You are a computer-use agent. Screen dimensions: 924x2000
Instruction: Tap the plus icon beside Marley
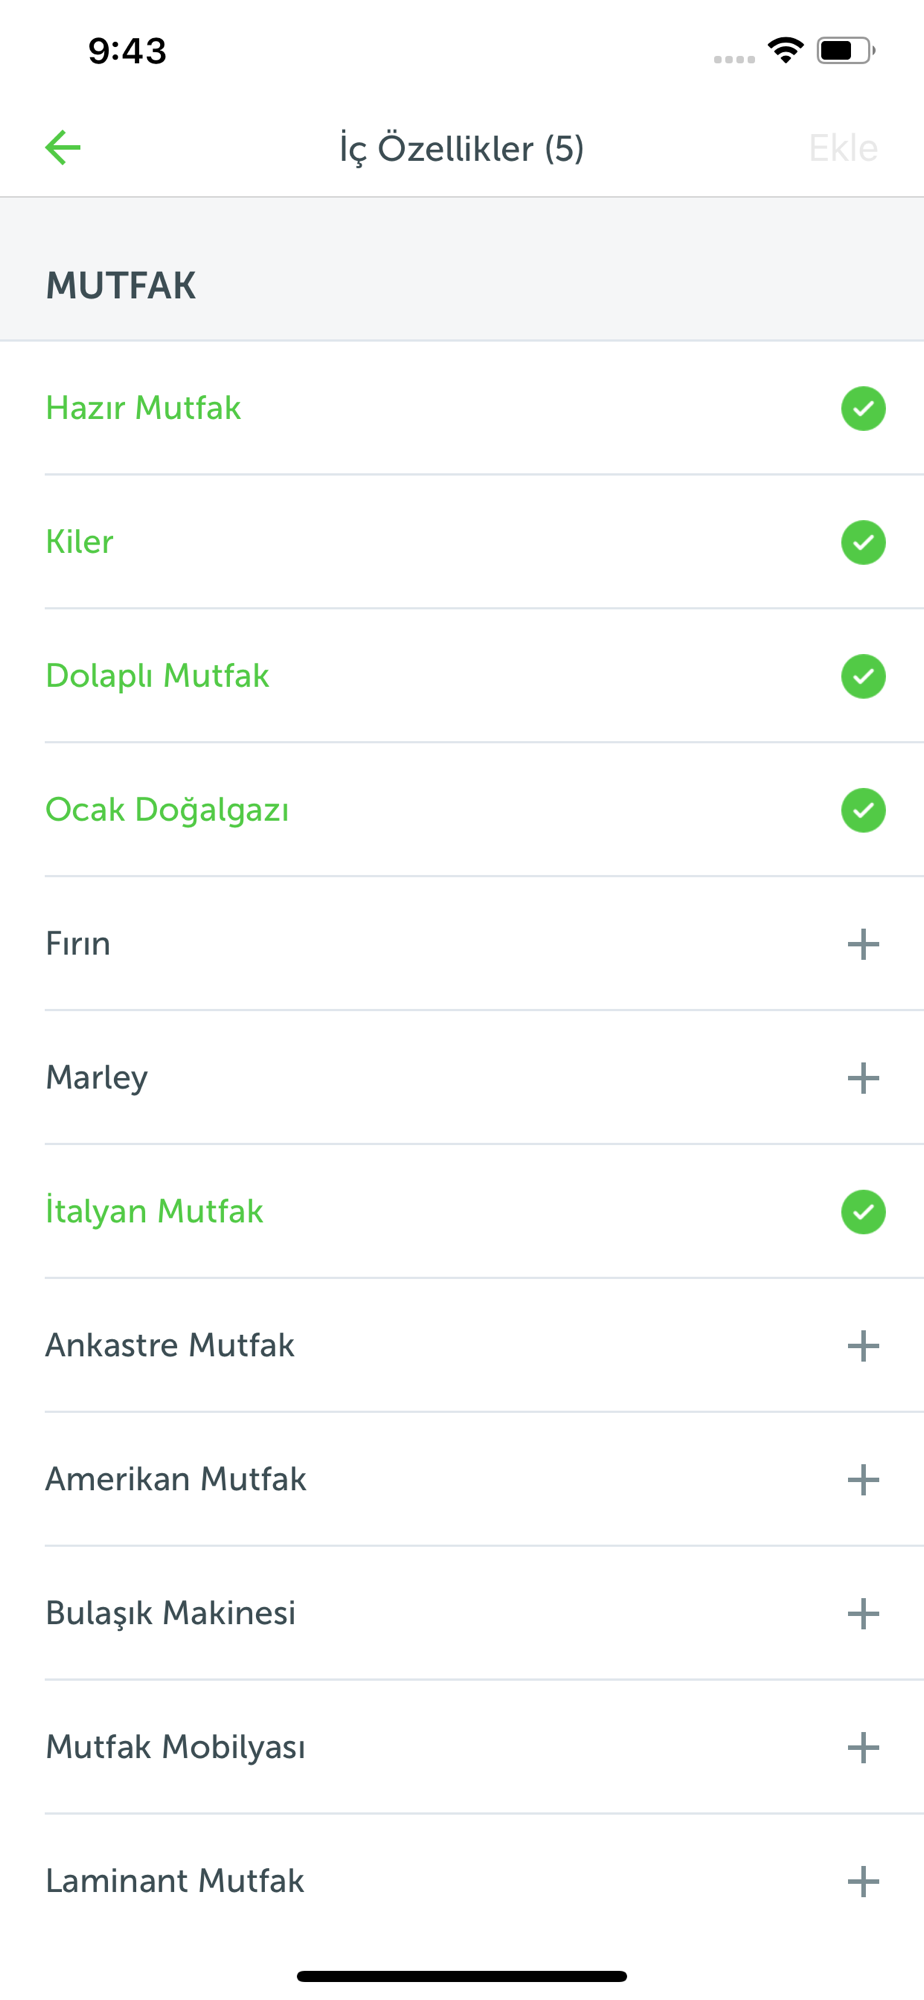(x=863, y=1079)
